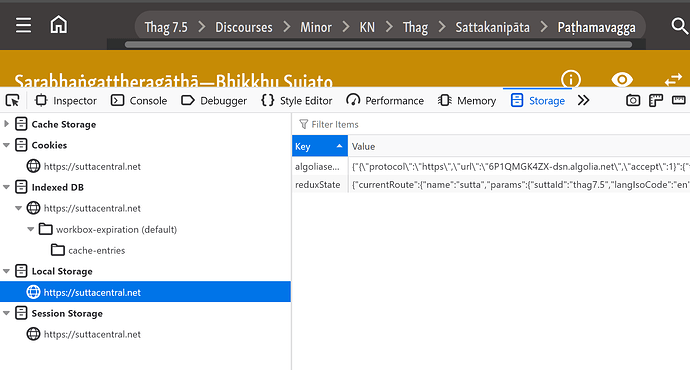Open Minor breadcrumb link
Viewport: 690px width, 370px height.
[316, 27]
